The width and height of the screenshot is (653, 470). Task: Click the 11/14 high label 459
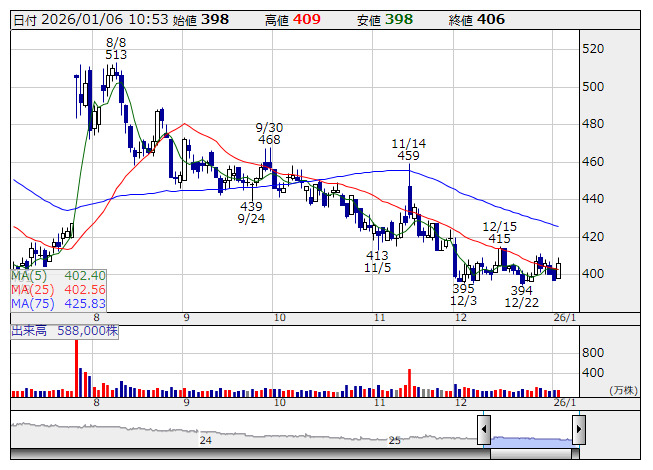click(408, 156)
